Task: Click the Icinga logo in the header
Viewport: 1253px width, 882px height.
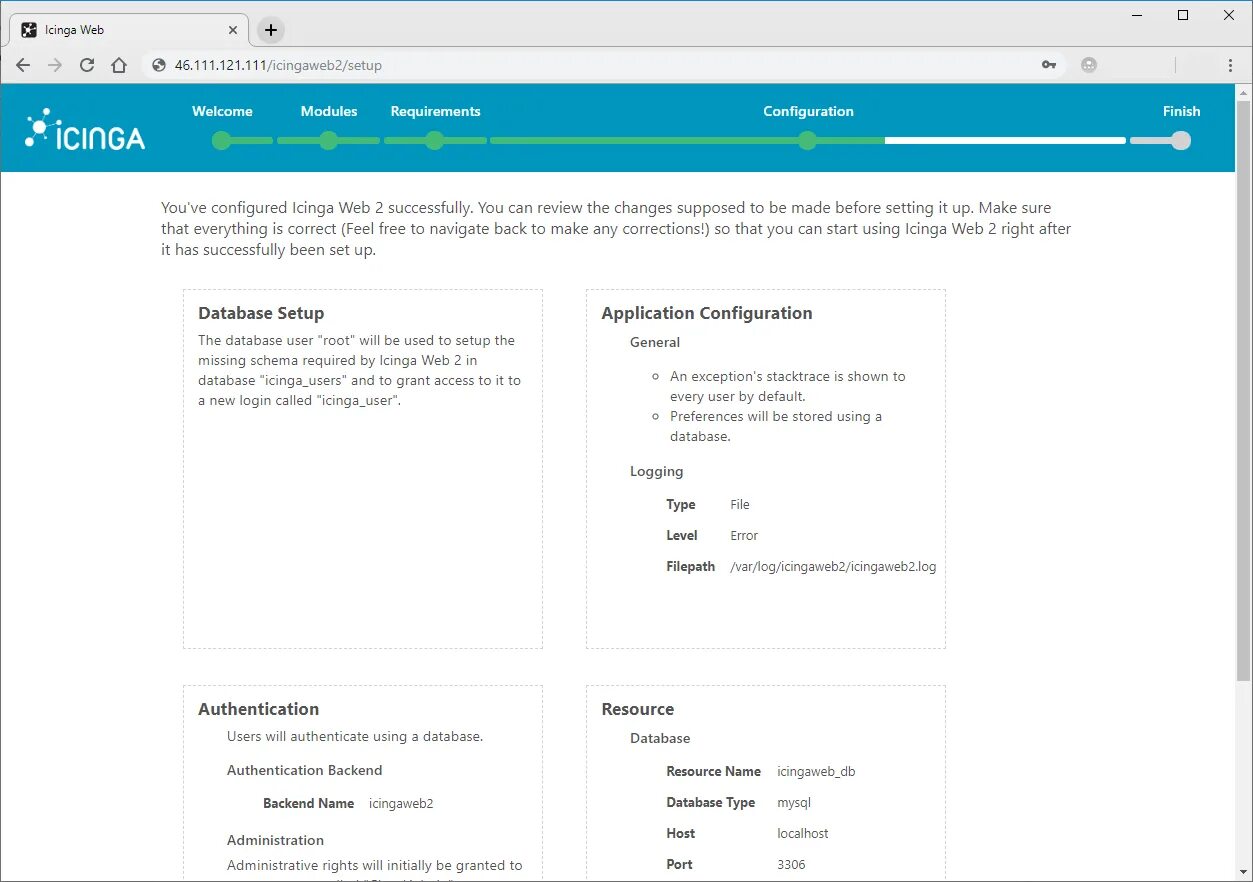Action: click(86, 129)
